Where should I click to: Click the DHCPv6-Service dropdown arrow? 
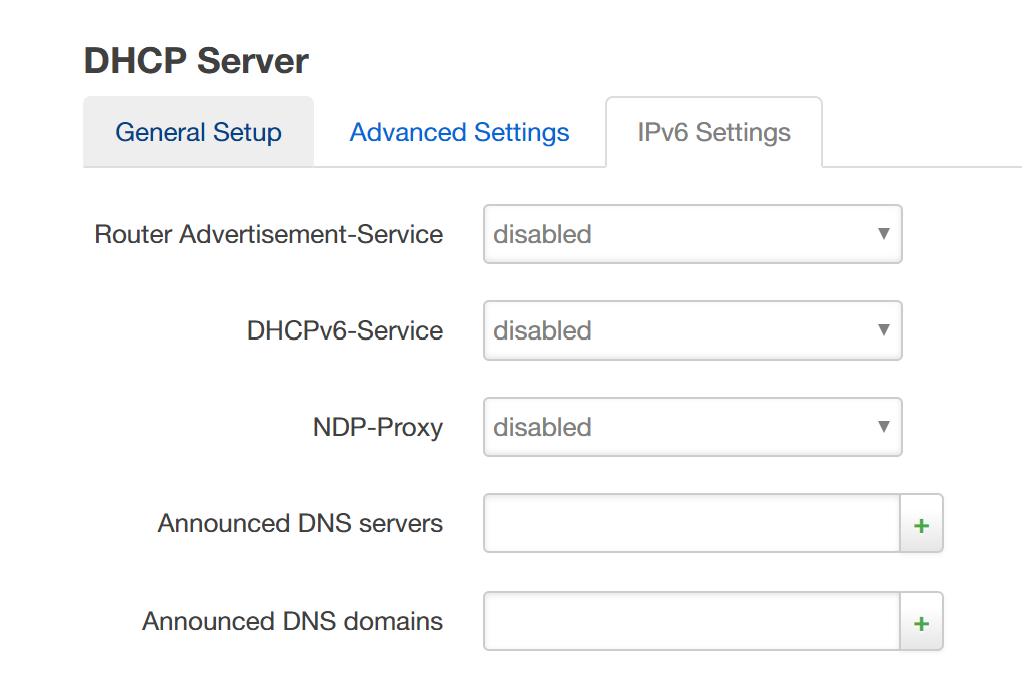[x=883, y=330]
